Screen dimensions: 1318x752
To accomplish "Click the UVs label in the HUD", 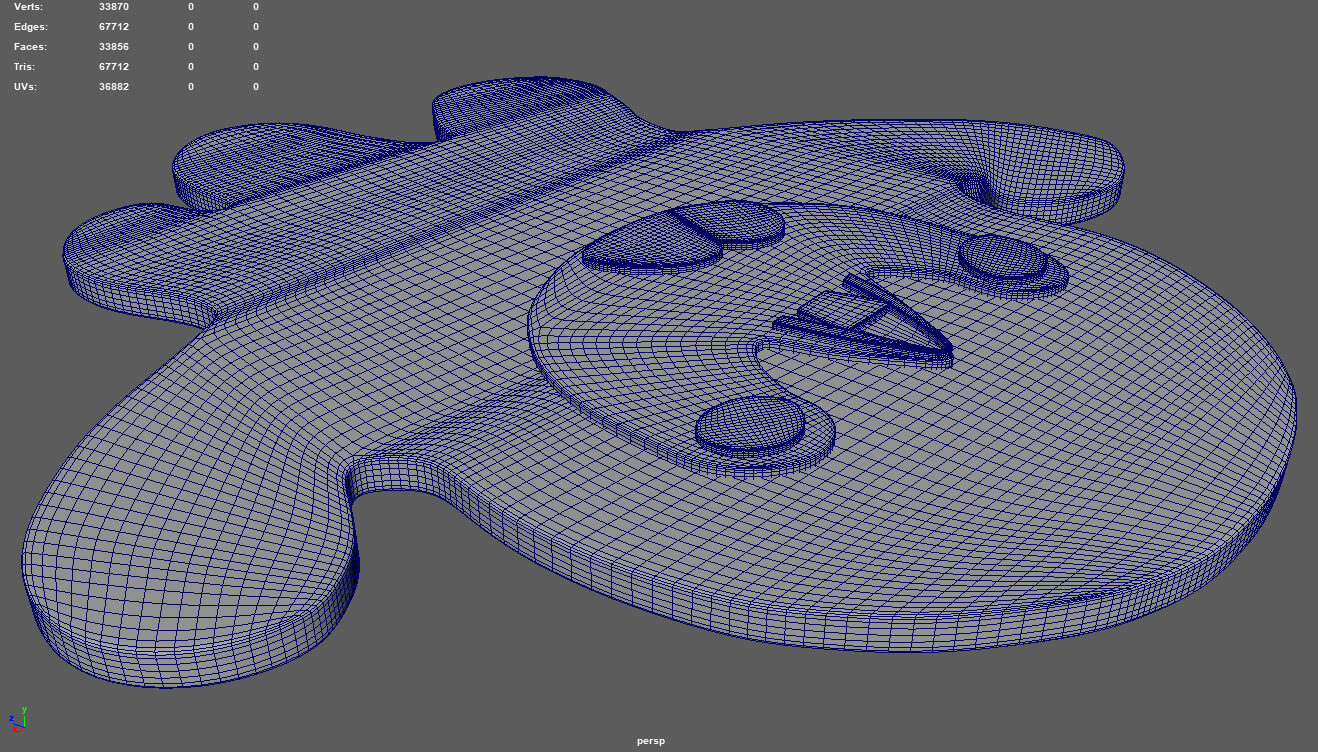I will pyautogui.click(x=25, y=87).
